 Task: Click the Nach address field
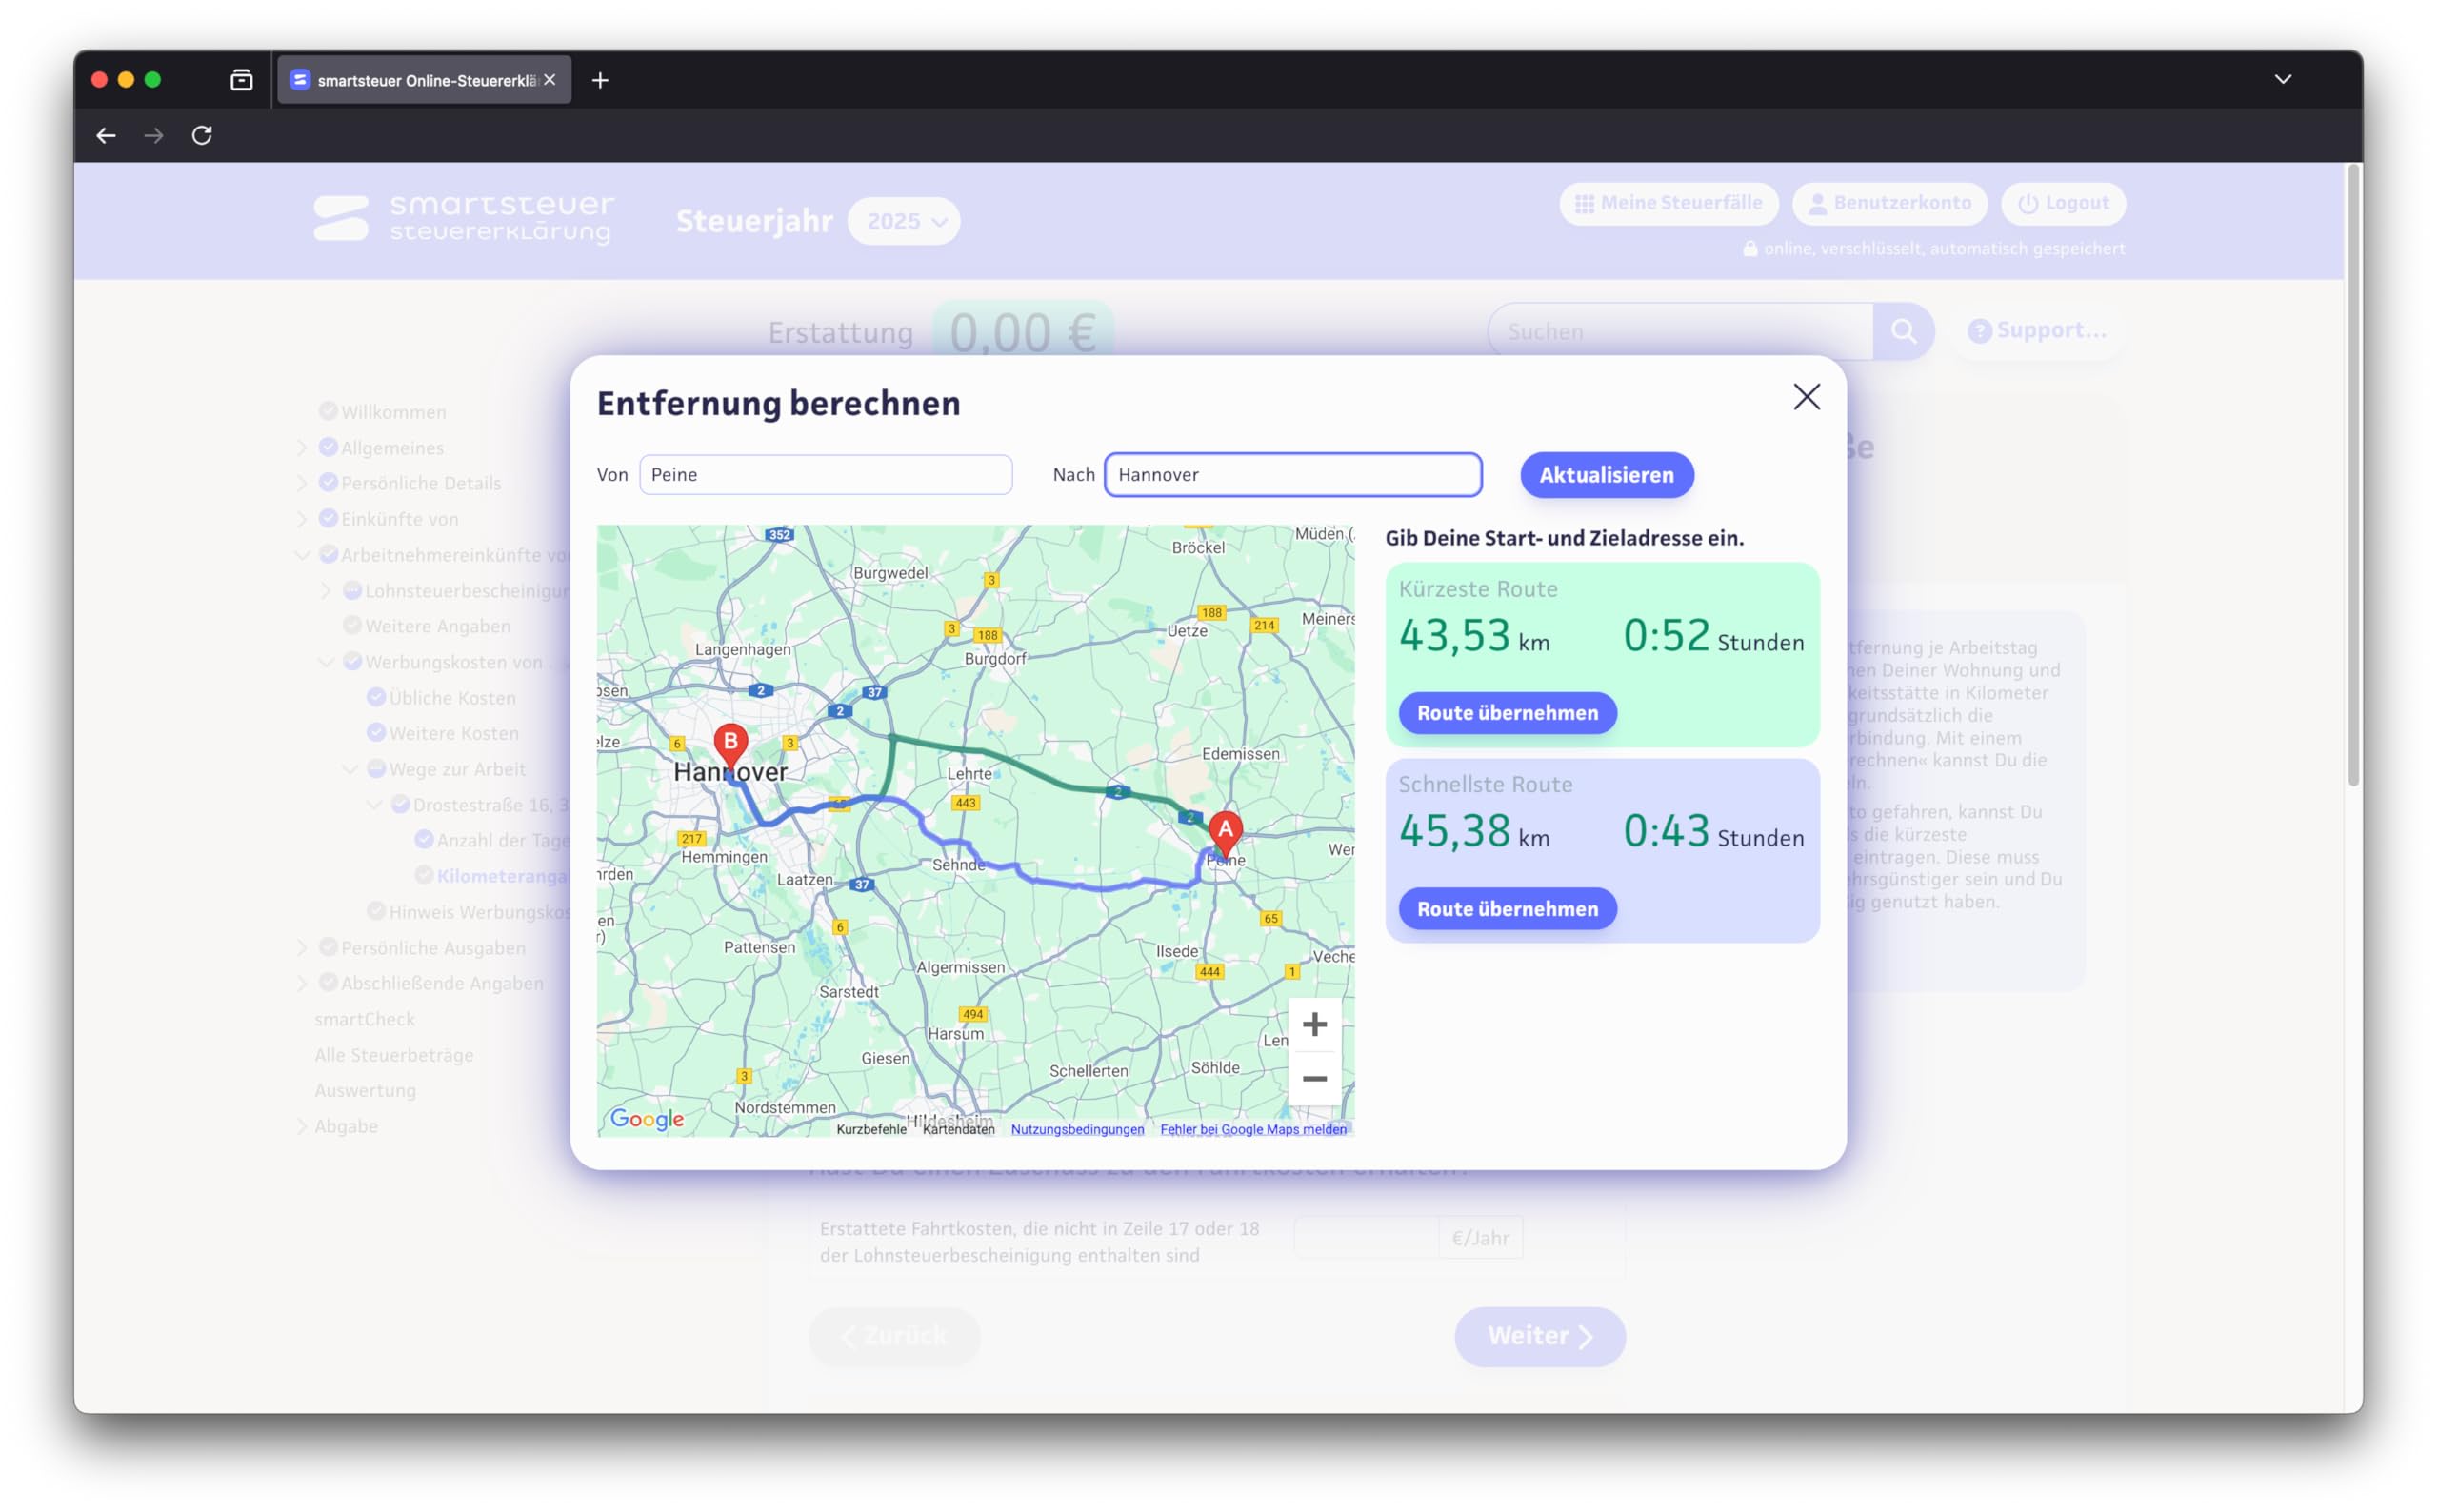pyautogui.click(x=1292, y=474)
